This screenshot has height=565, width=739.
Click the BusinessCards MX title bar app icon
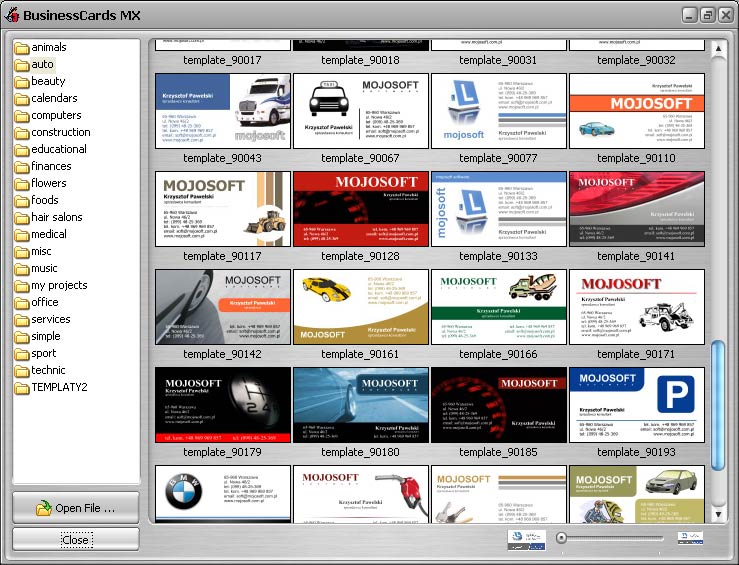point(12,15)
